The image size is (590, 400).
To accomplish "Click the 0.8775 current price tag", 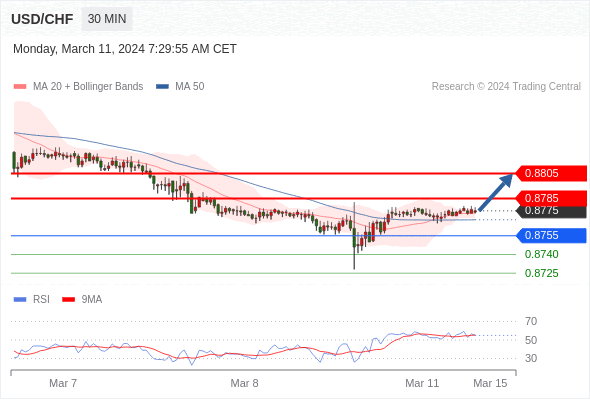I will (551, 211).
